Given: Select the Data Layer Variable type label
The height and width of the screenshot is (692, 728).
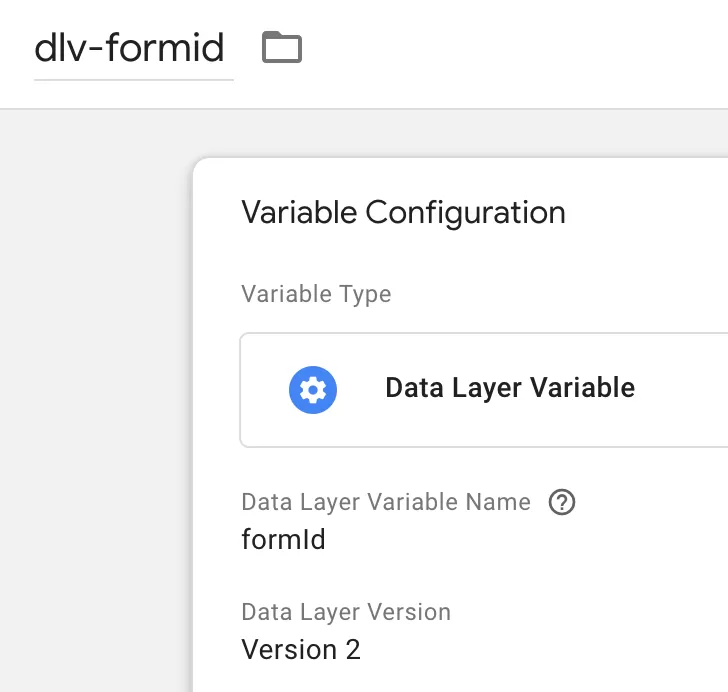Looking at the screenshot, I should click(510, 388).
